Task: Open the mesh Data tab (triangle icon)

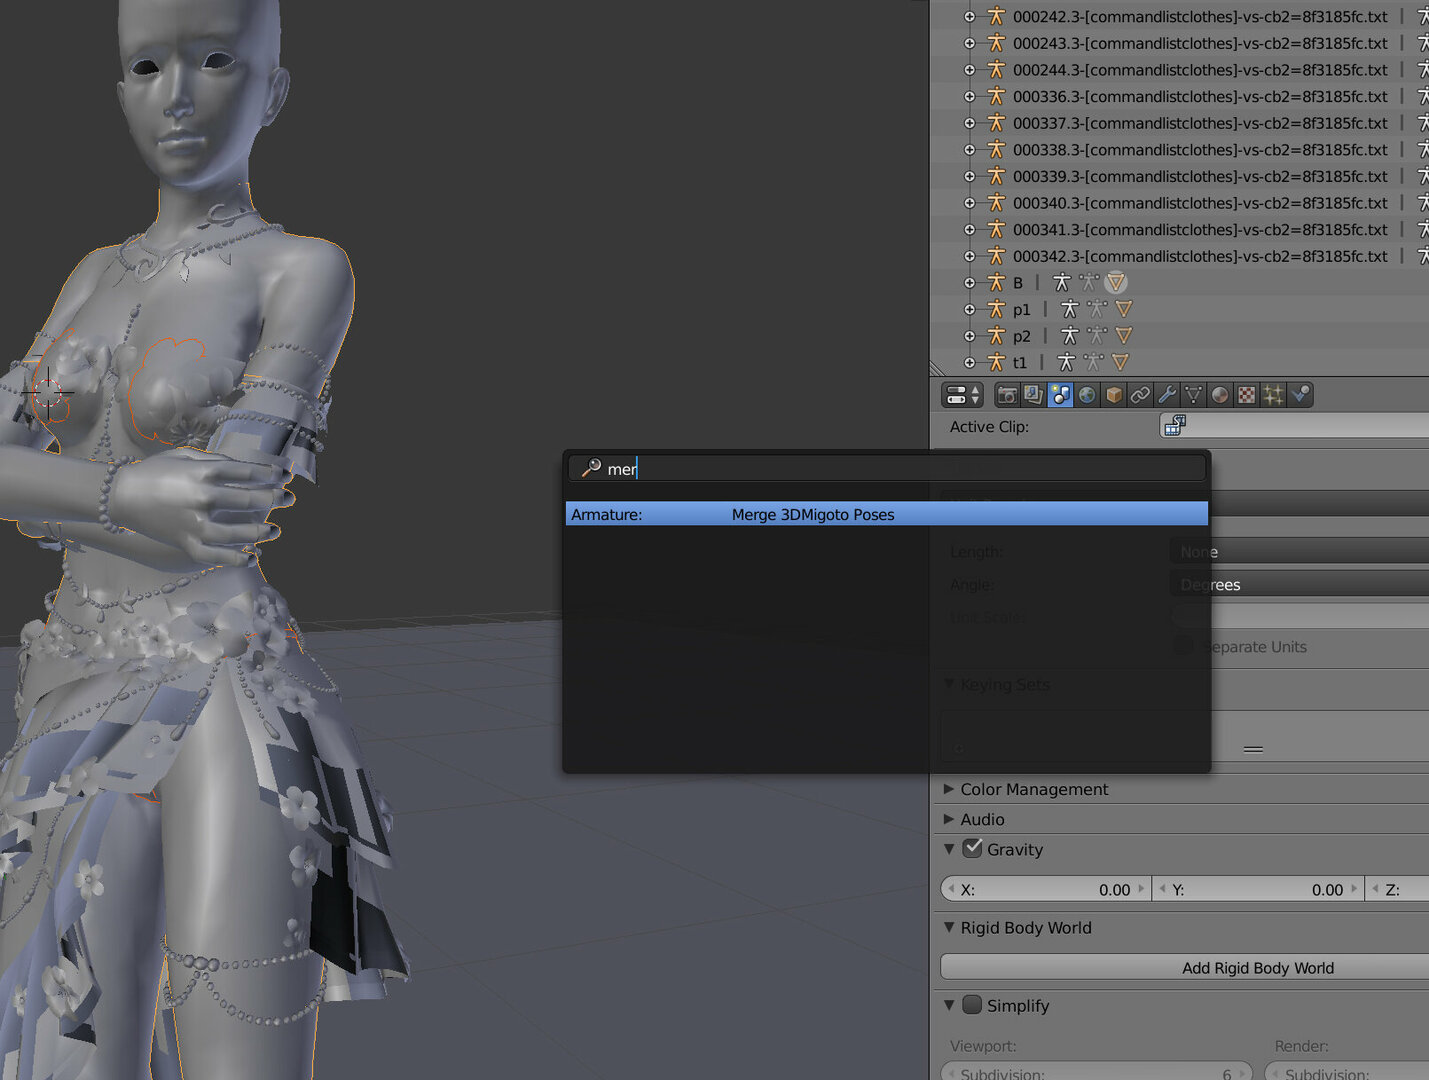Action: click(1193, 395)
